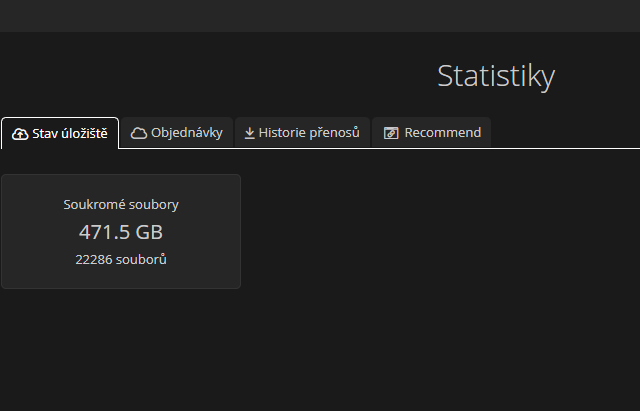This screenshot has height=411, width=640.
Task: Click the number 22286 in the card
Action: (94, 259)
